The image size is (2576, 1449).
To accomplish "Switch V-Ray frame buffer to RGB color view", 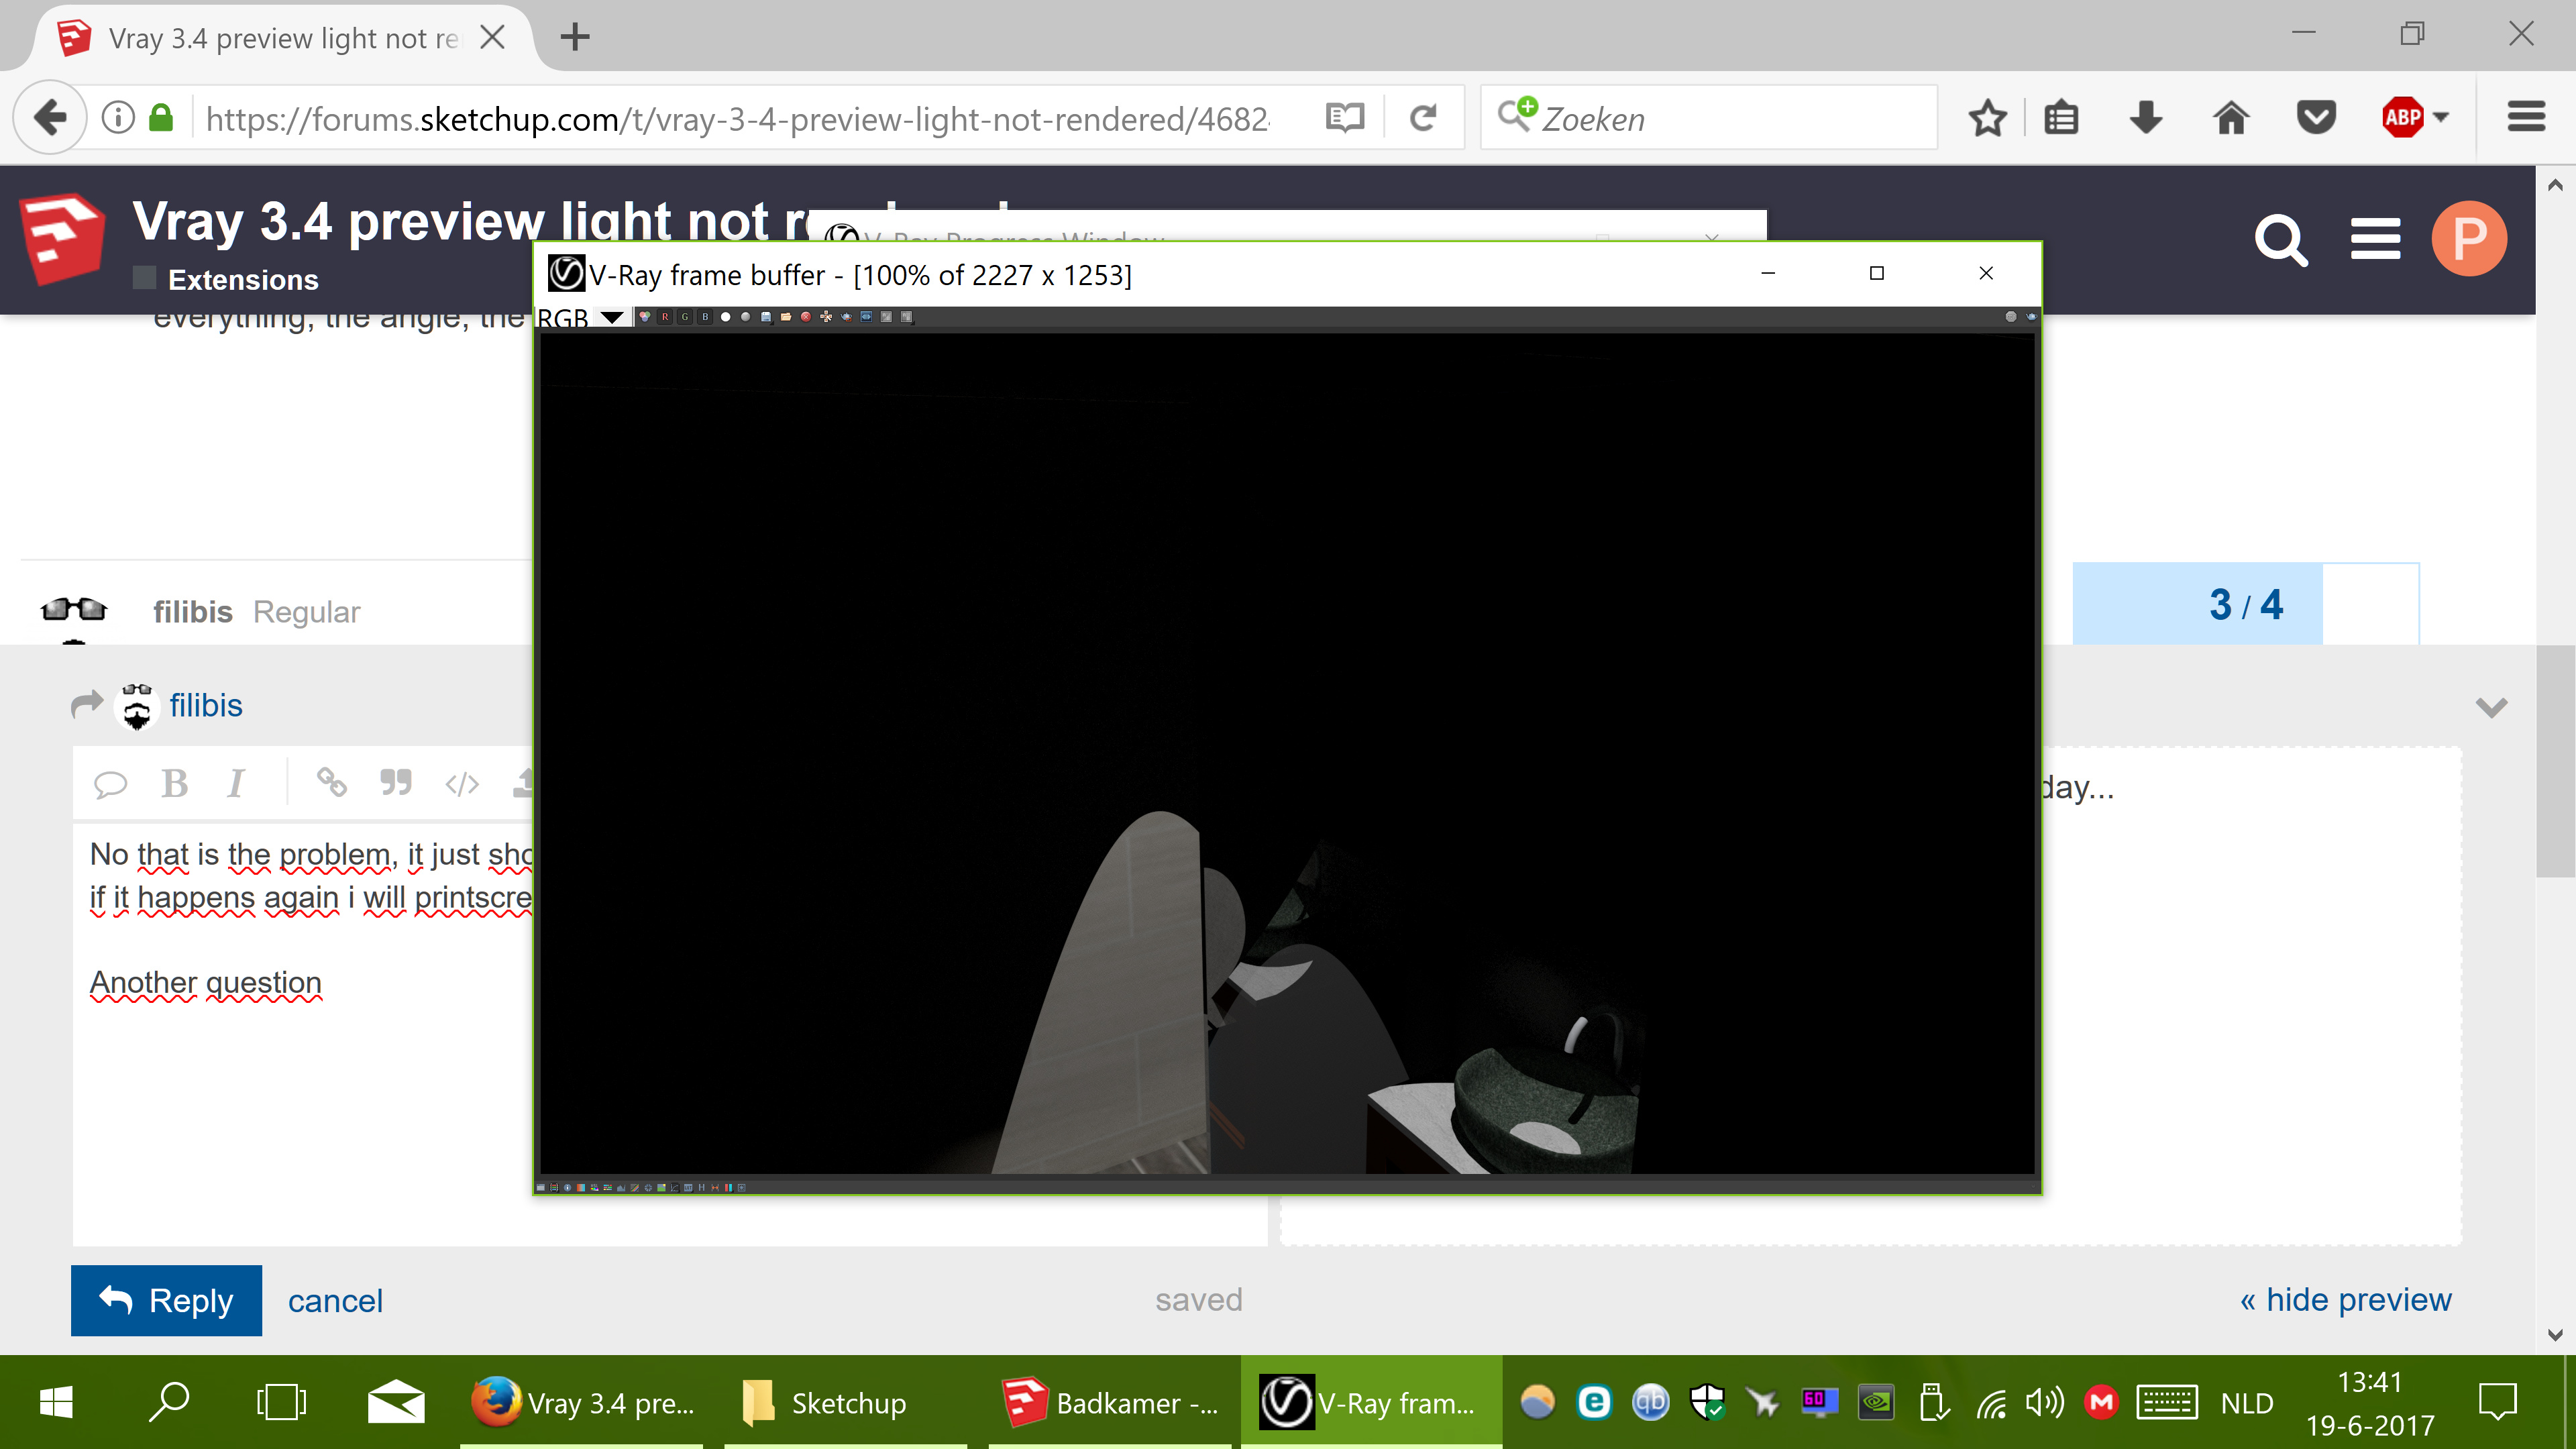I will click(645, 317).
